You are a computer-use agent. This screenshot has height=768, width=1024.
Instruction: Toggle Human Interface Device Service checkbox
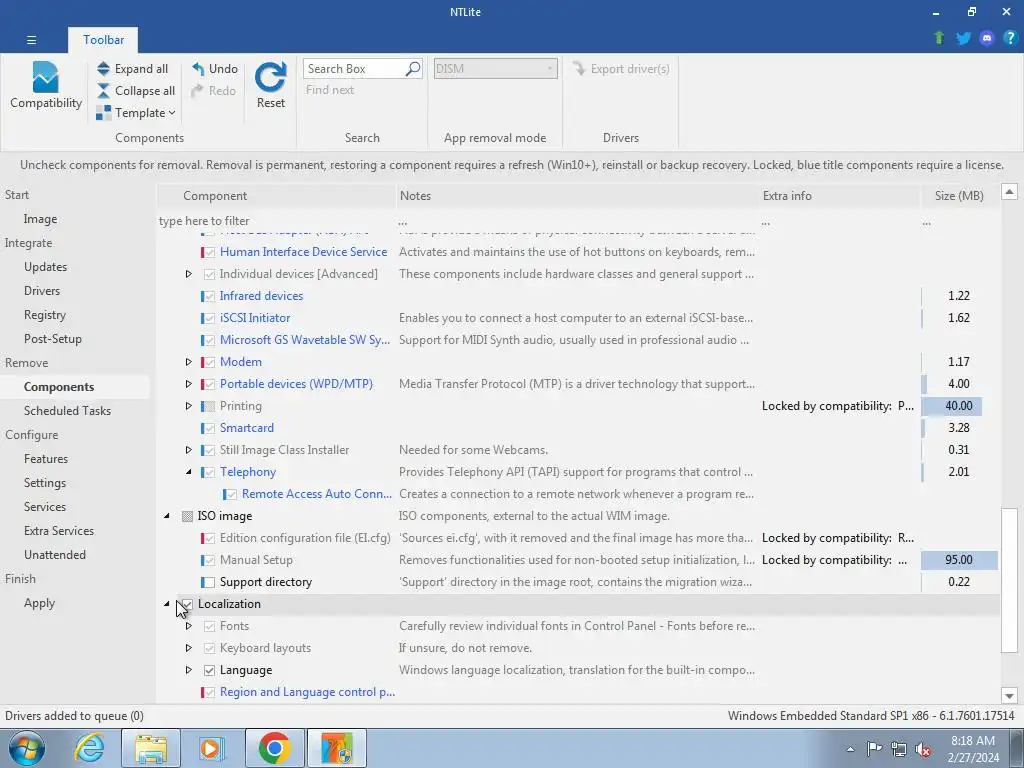pos(209,252)
